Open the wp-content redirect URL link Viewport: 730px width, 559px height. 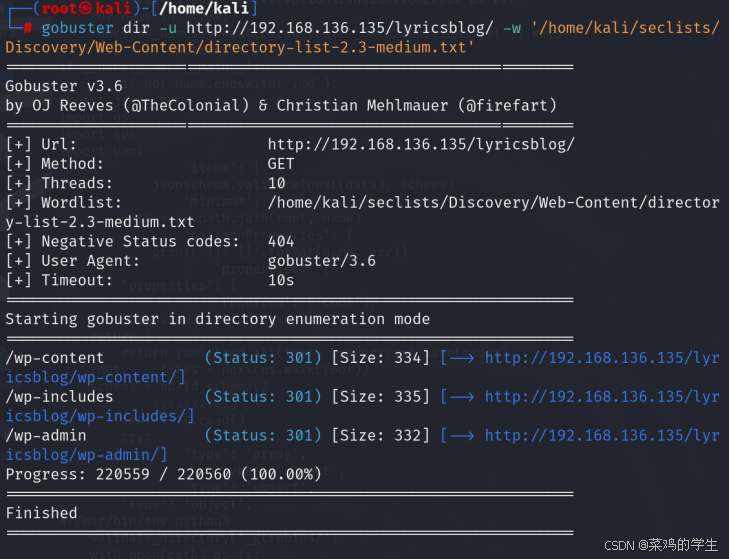(x=602, y=358)
